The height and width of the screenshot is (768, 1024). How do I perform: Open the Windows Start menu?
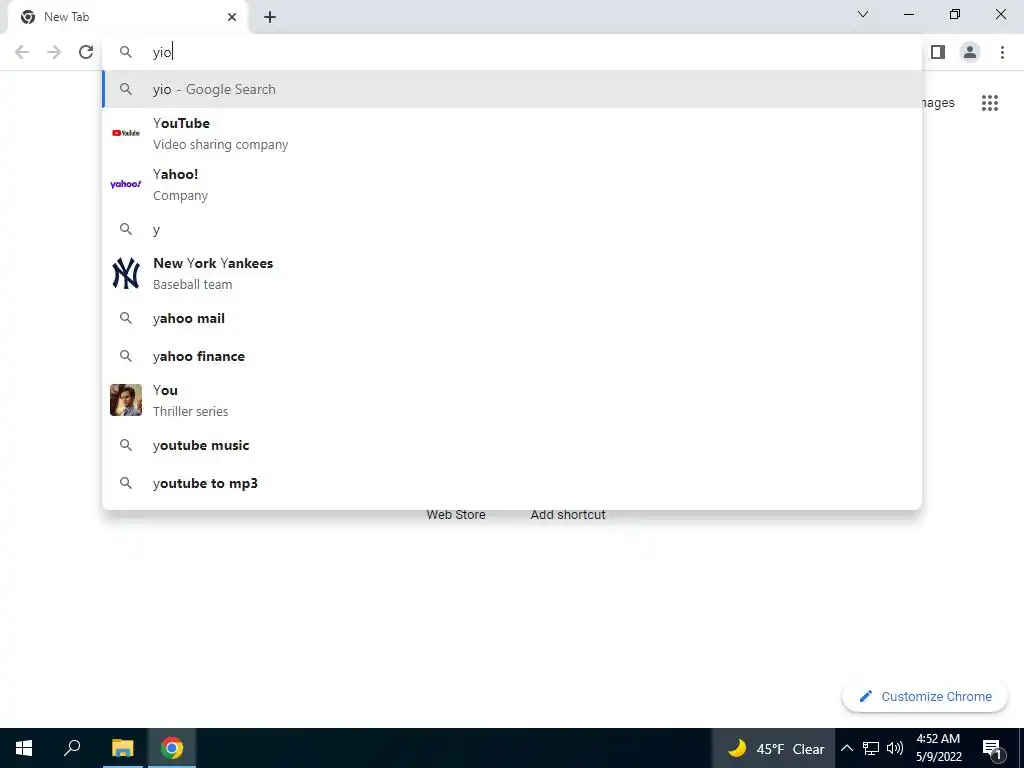click(24, 748)
